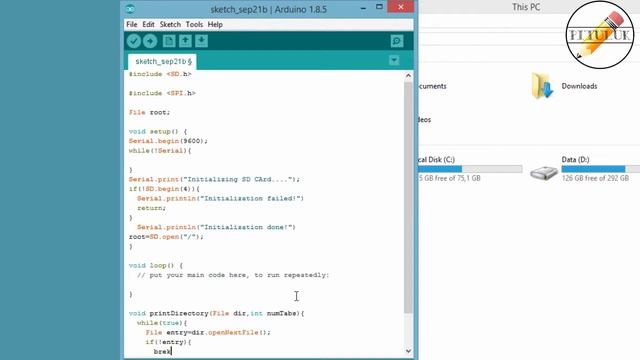The height and width of the screenshot is (360, 640).
Task: Click the Verify sketch checkmark icon
Action: point(133,41)
